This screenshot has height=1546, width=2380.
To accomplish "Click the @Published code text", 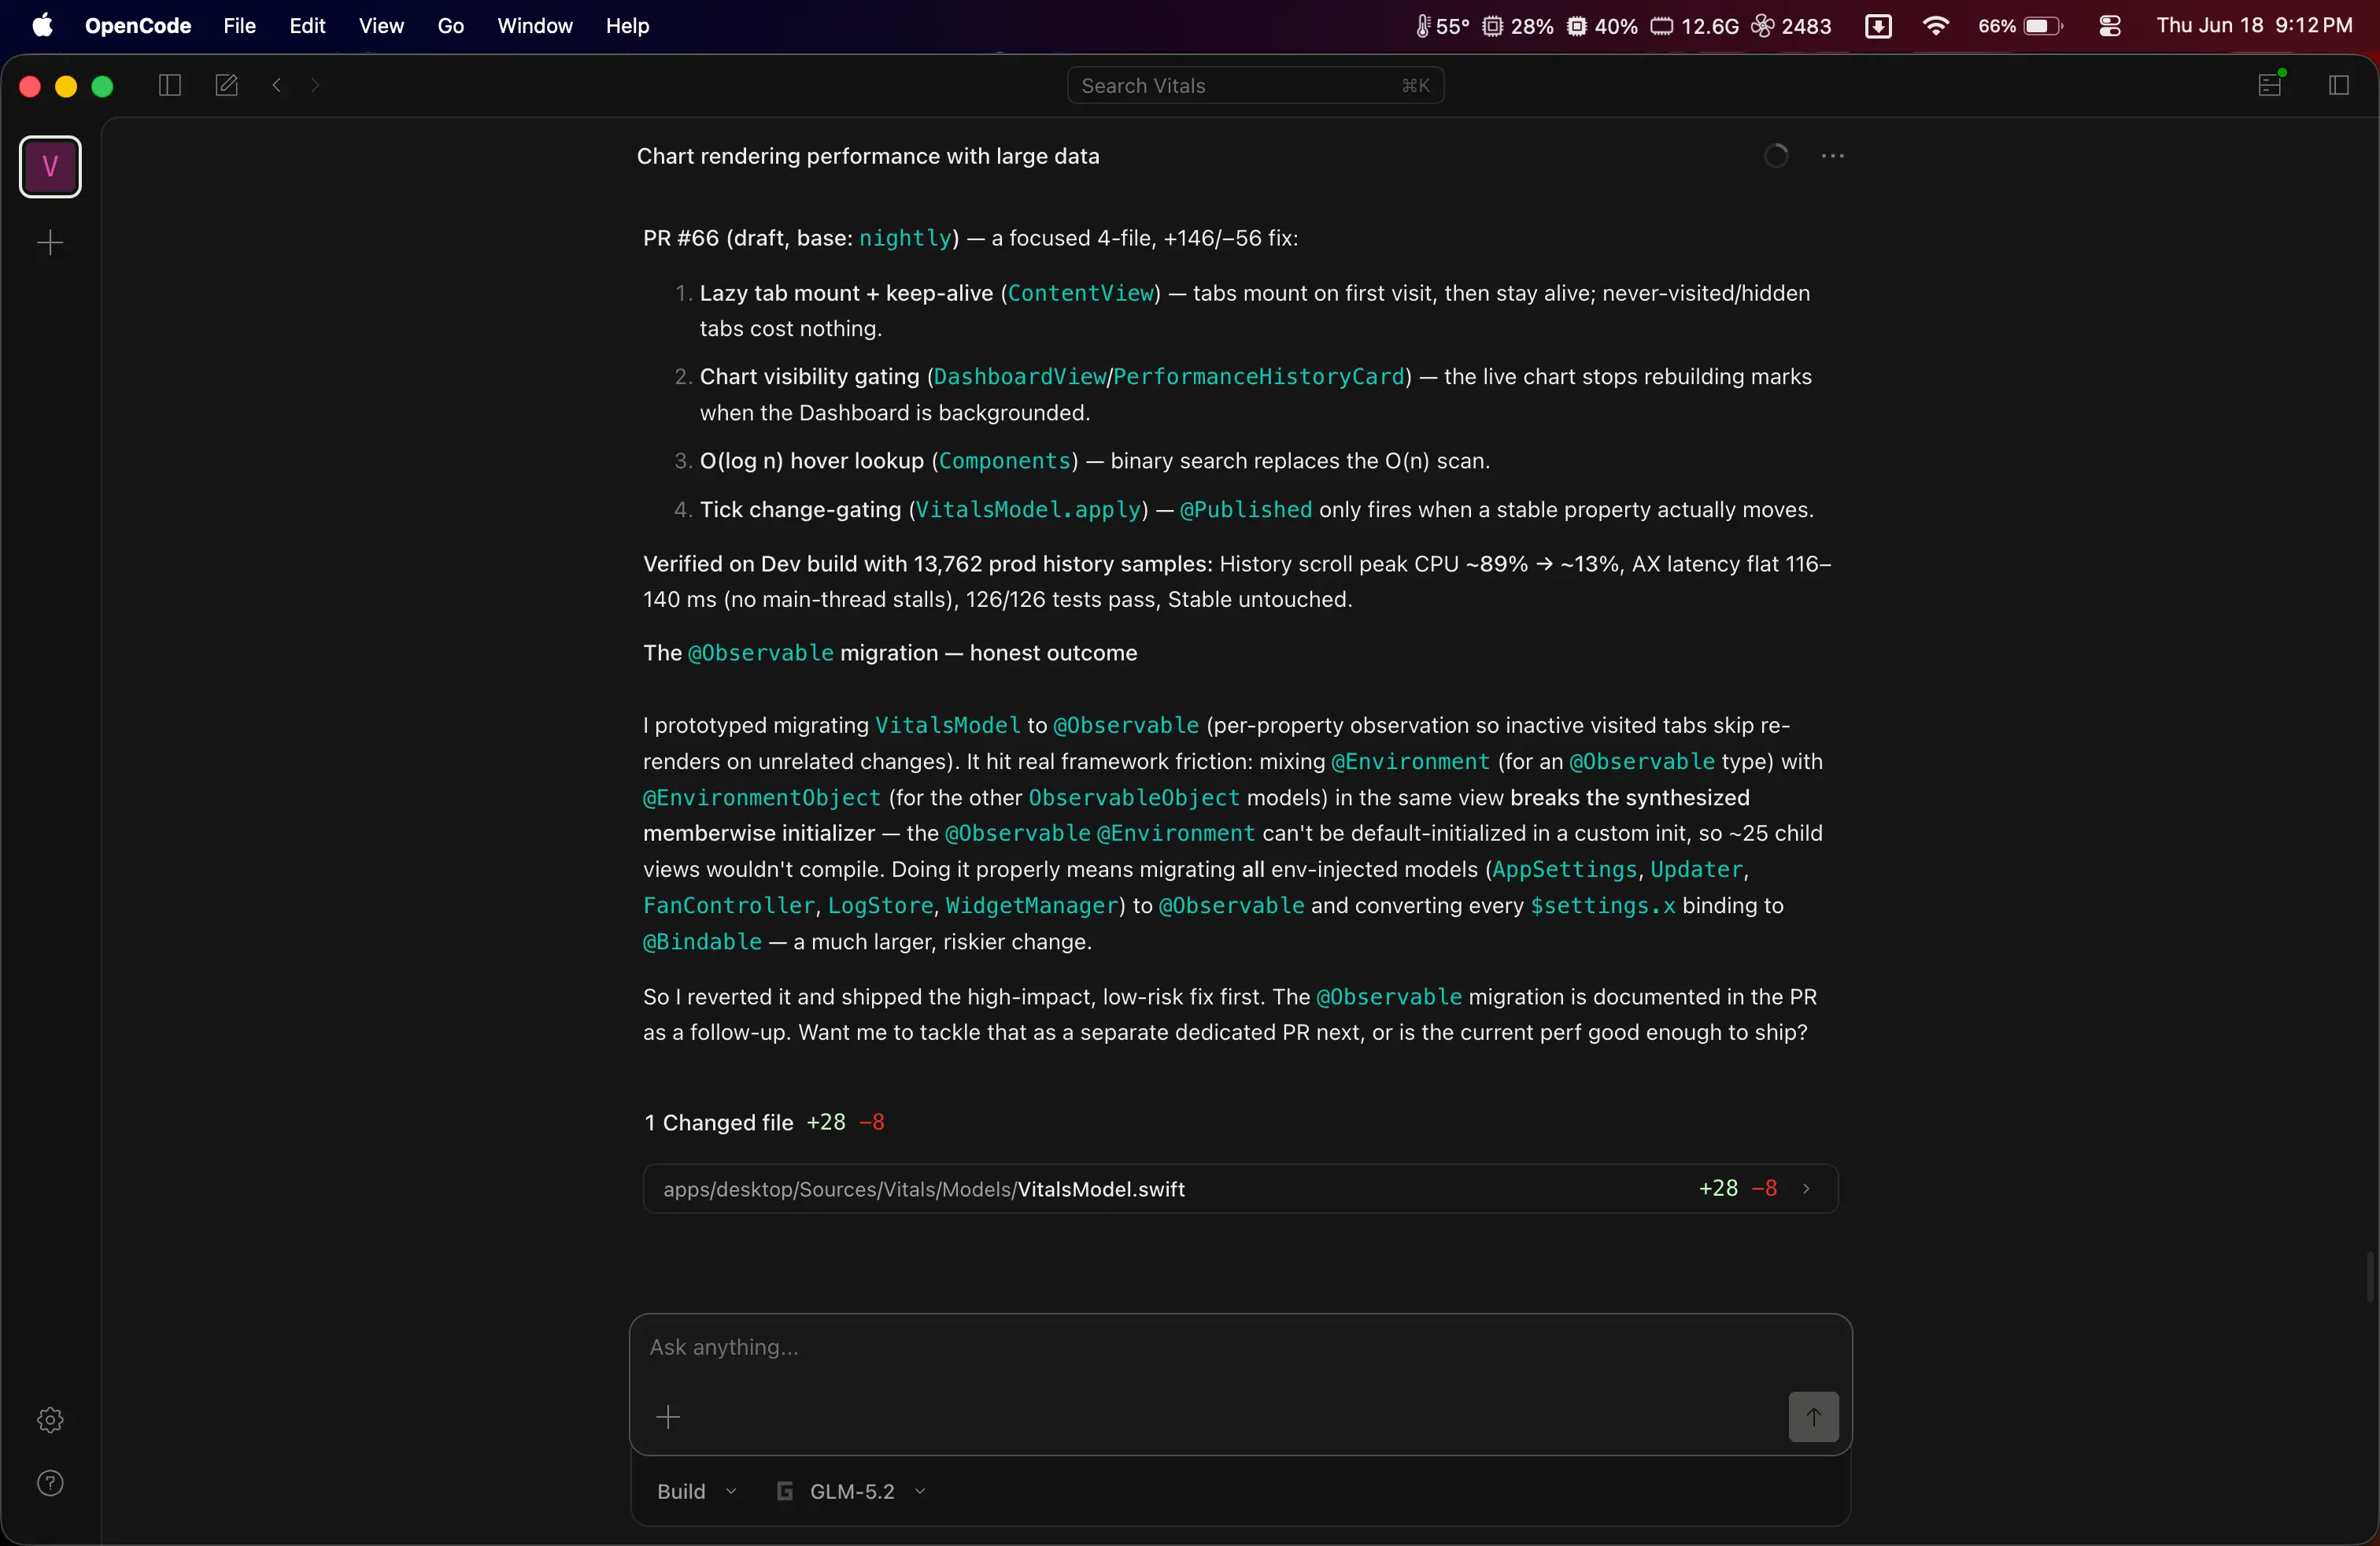I will (1246, 509).
